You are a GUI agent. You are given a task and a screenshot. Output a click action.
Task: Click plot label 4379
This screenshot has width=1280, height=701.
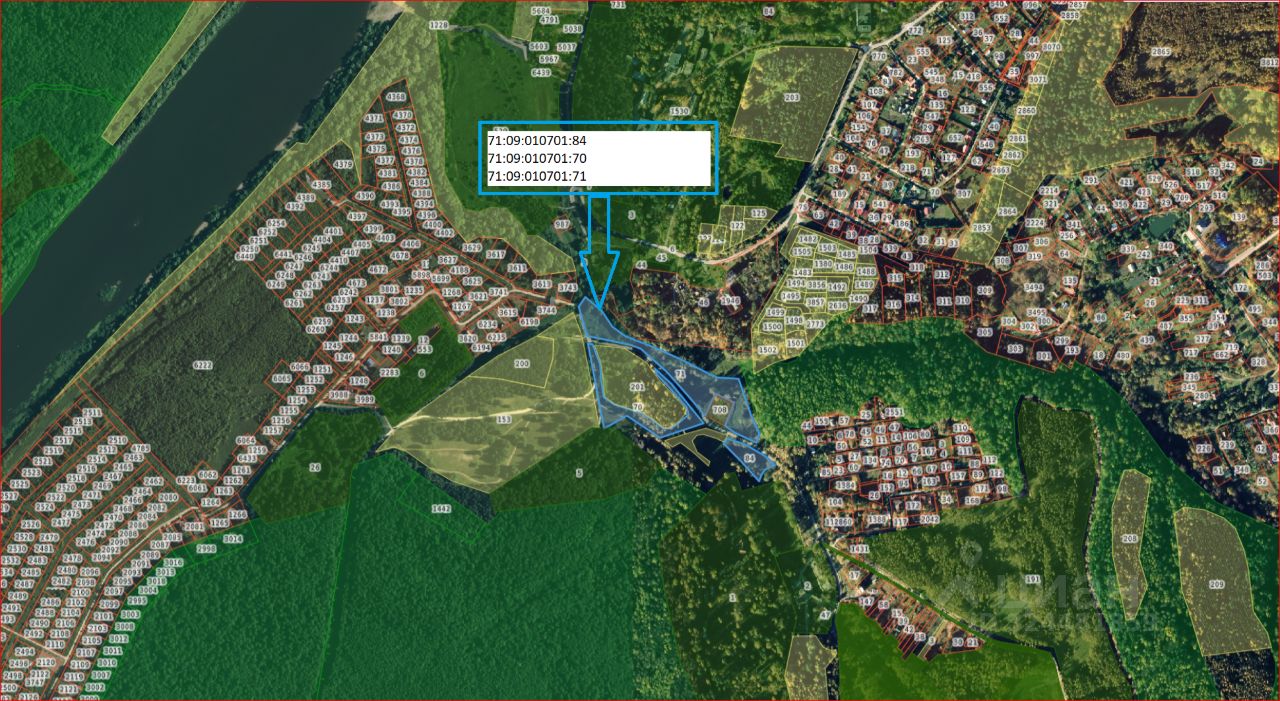pyautogui.click(x=343, y=165)
